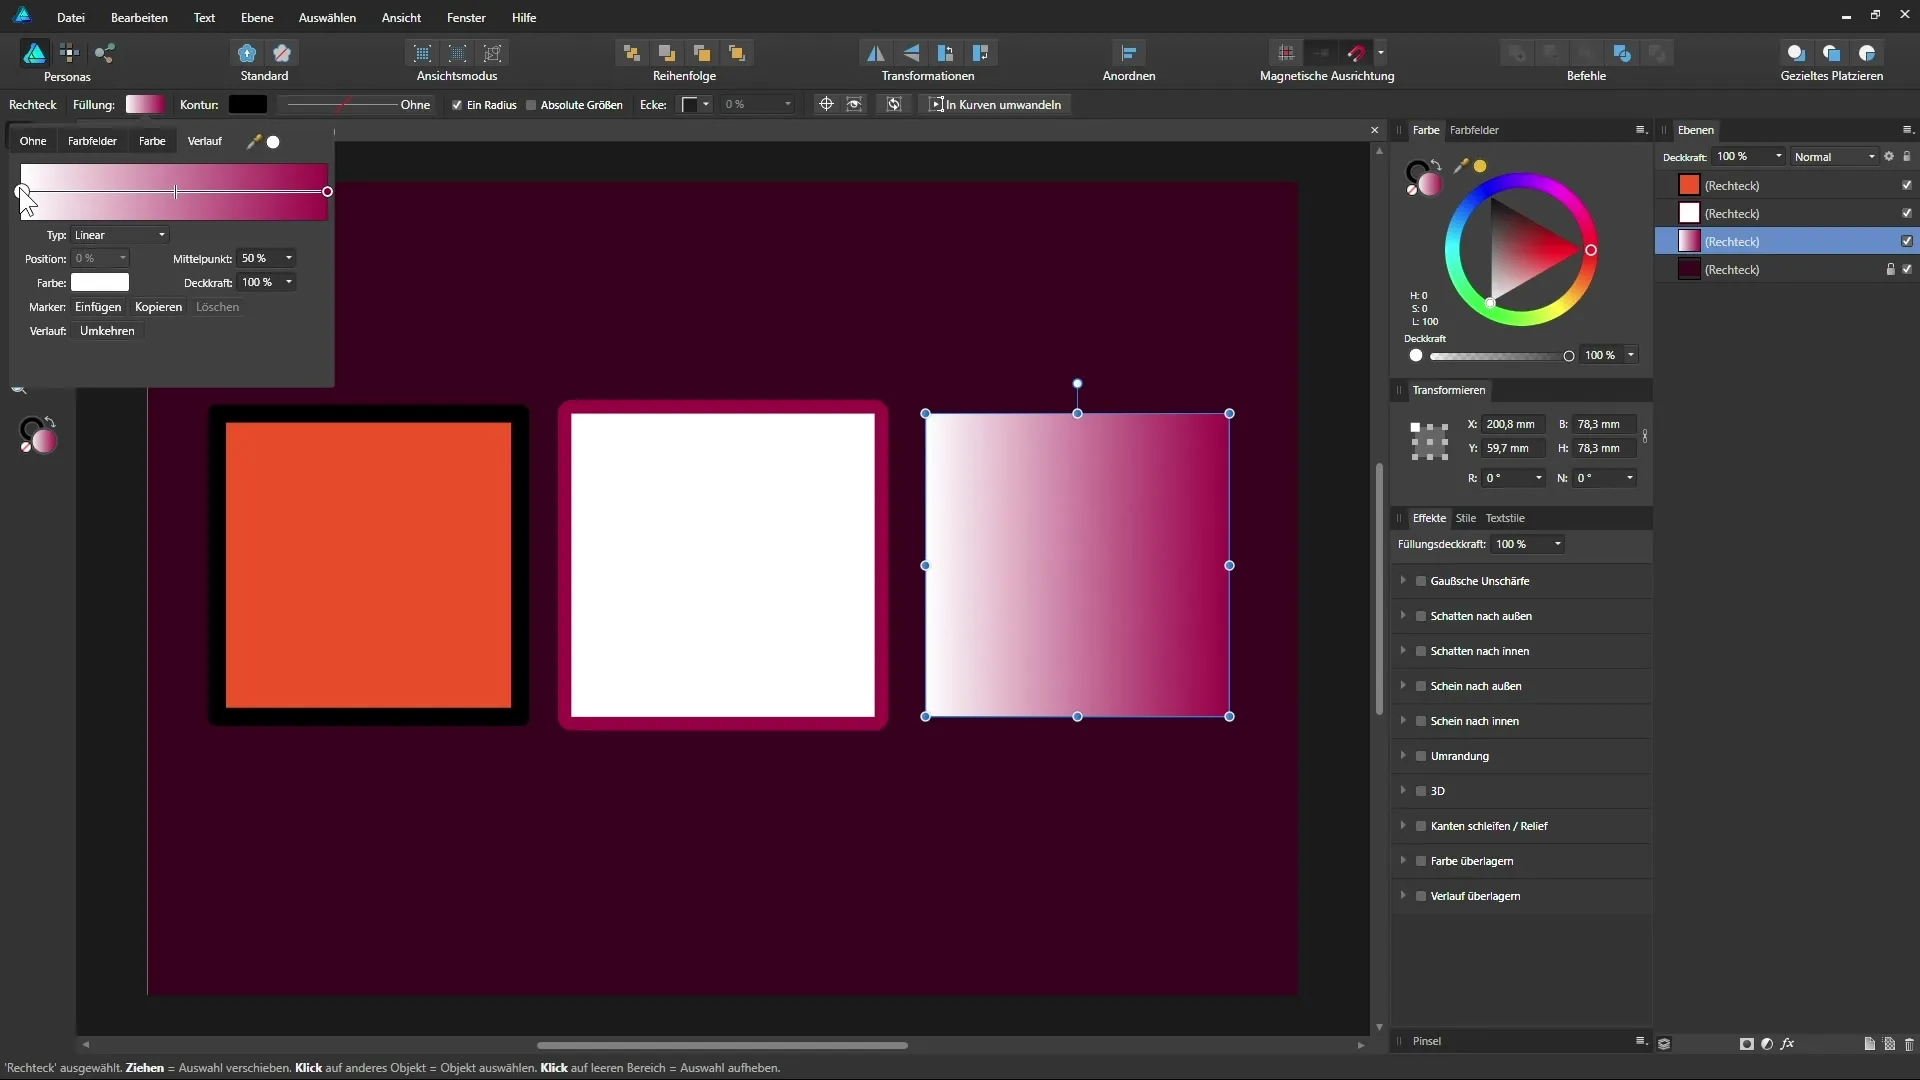
Task: Open Fenster menu
Action: click(x=466, y=17)
